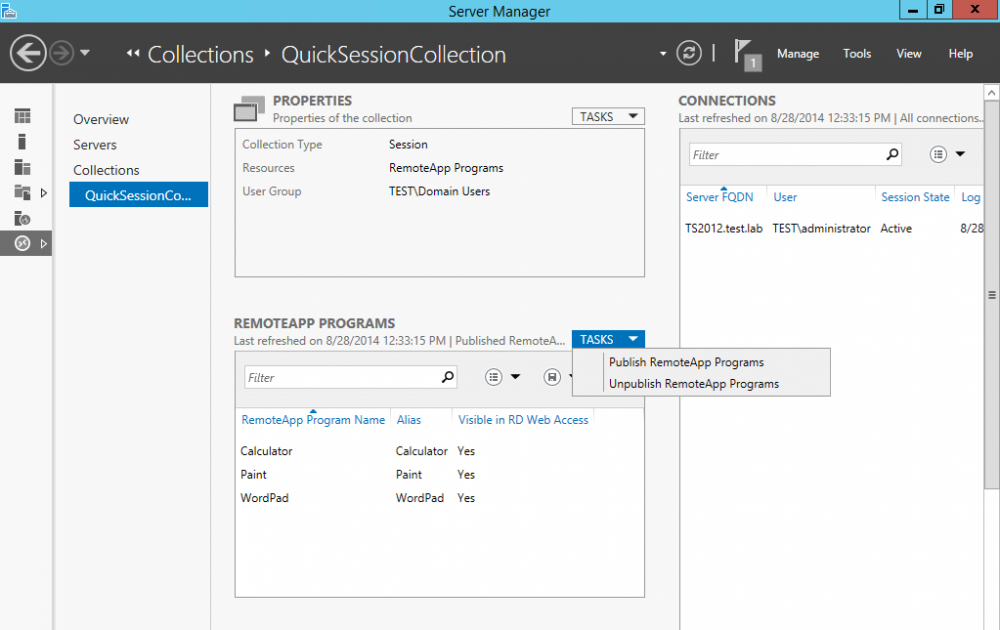
Task: Select QuickSessionCo... collection item
Action: 138,194
